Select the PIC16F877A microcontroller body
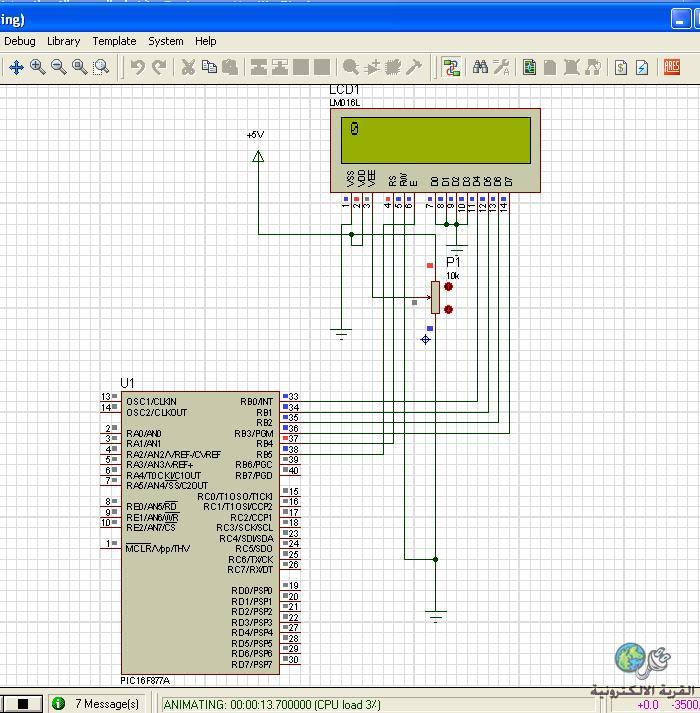The image size is (700, 713). point(200,532)
